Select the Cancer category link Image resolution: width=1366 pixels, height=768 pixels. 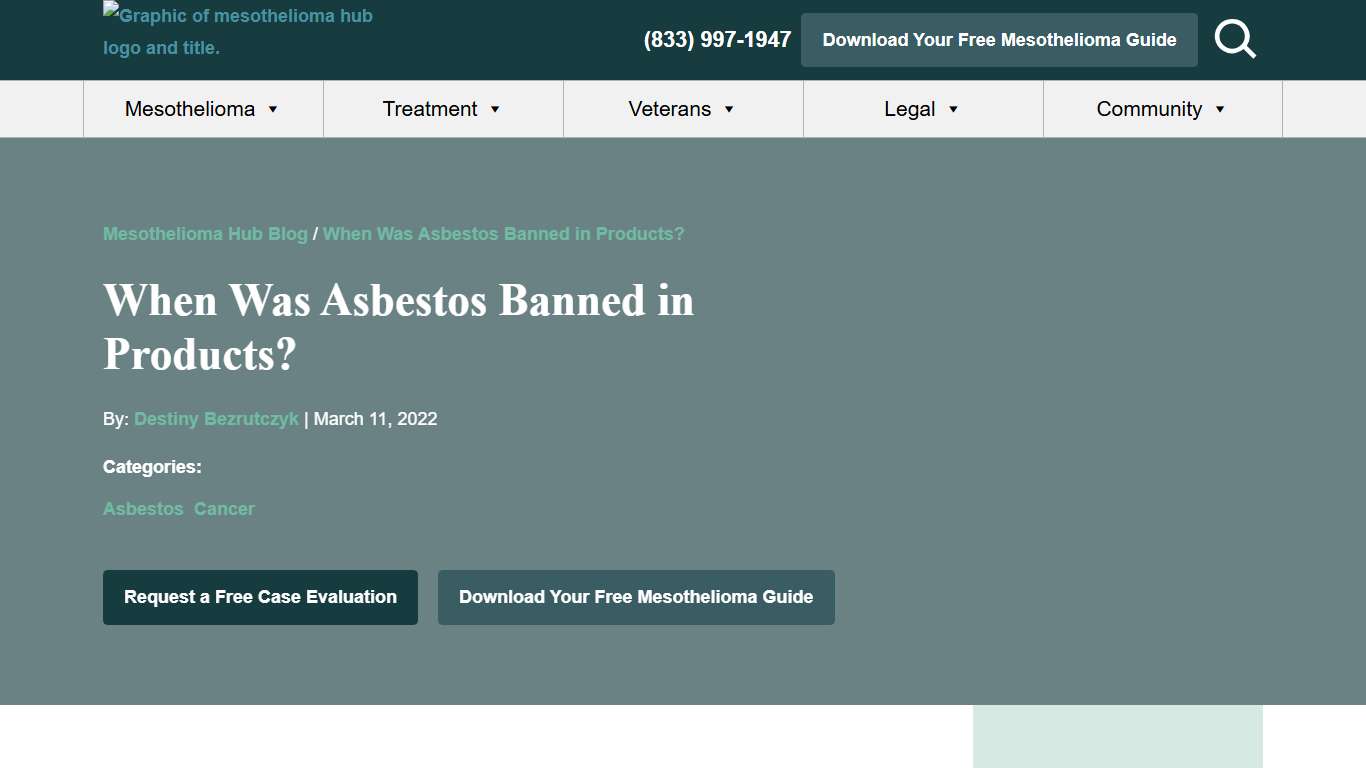tap(224, 509)
